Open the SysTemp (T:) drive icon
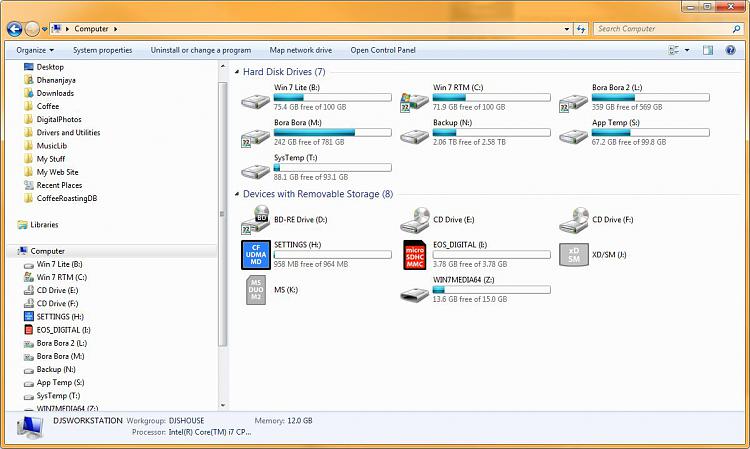This screenshot has height=449, width=750. click(255, 171)
